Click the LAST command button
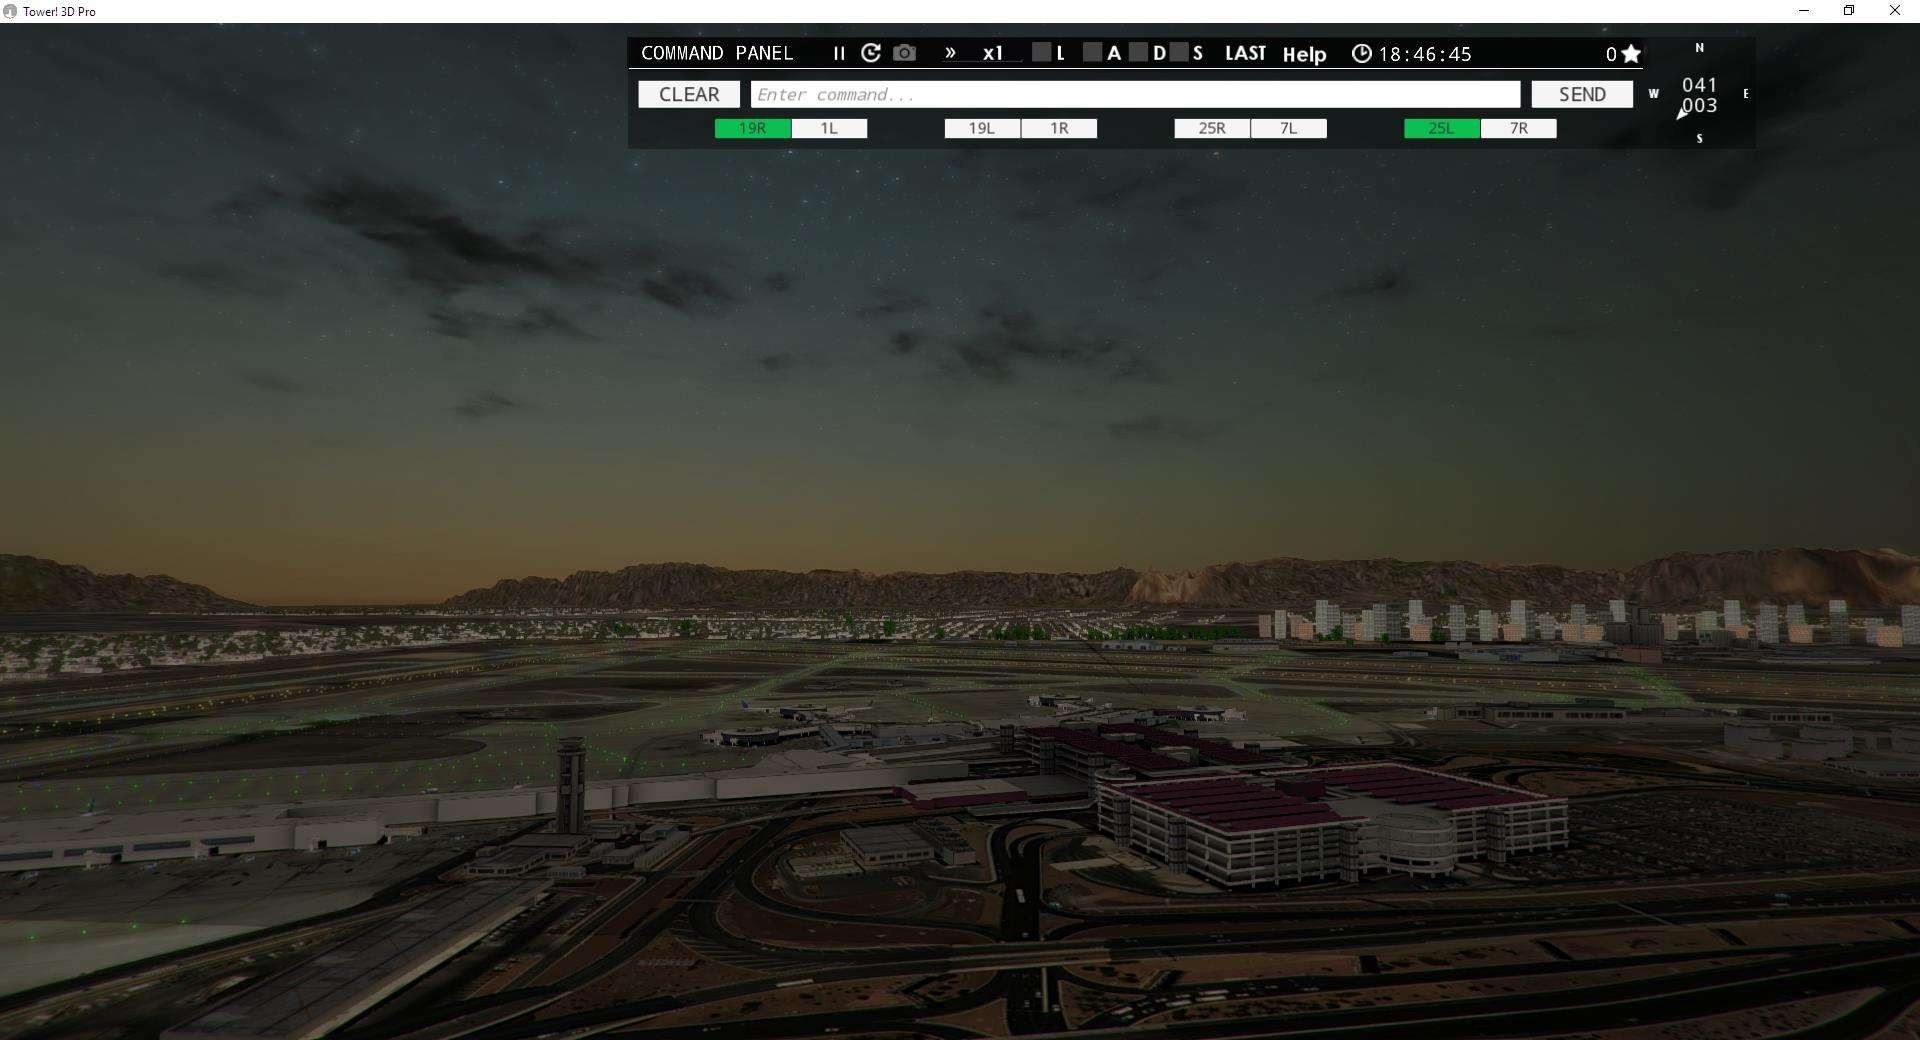1920x1040 pixels. click(x=1245, y=53)
